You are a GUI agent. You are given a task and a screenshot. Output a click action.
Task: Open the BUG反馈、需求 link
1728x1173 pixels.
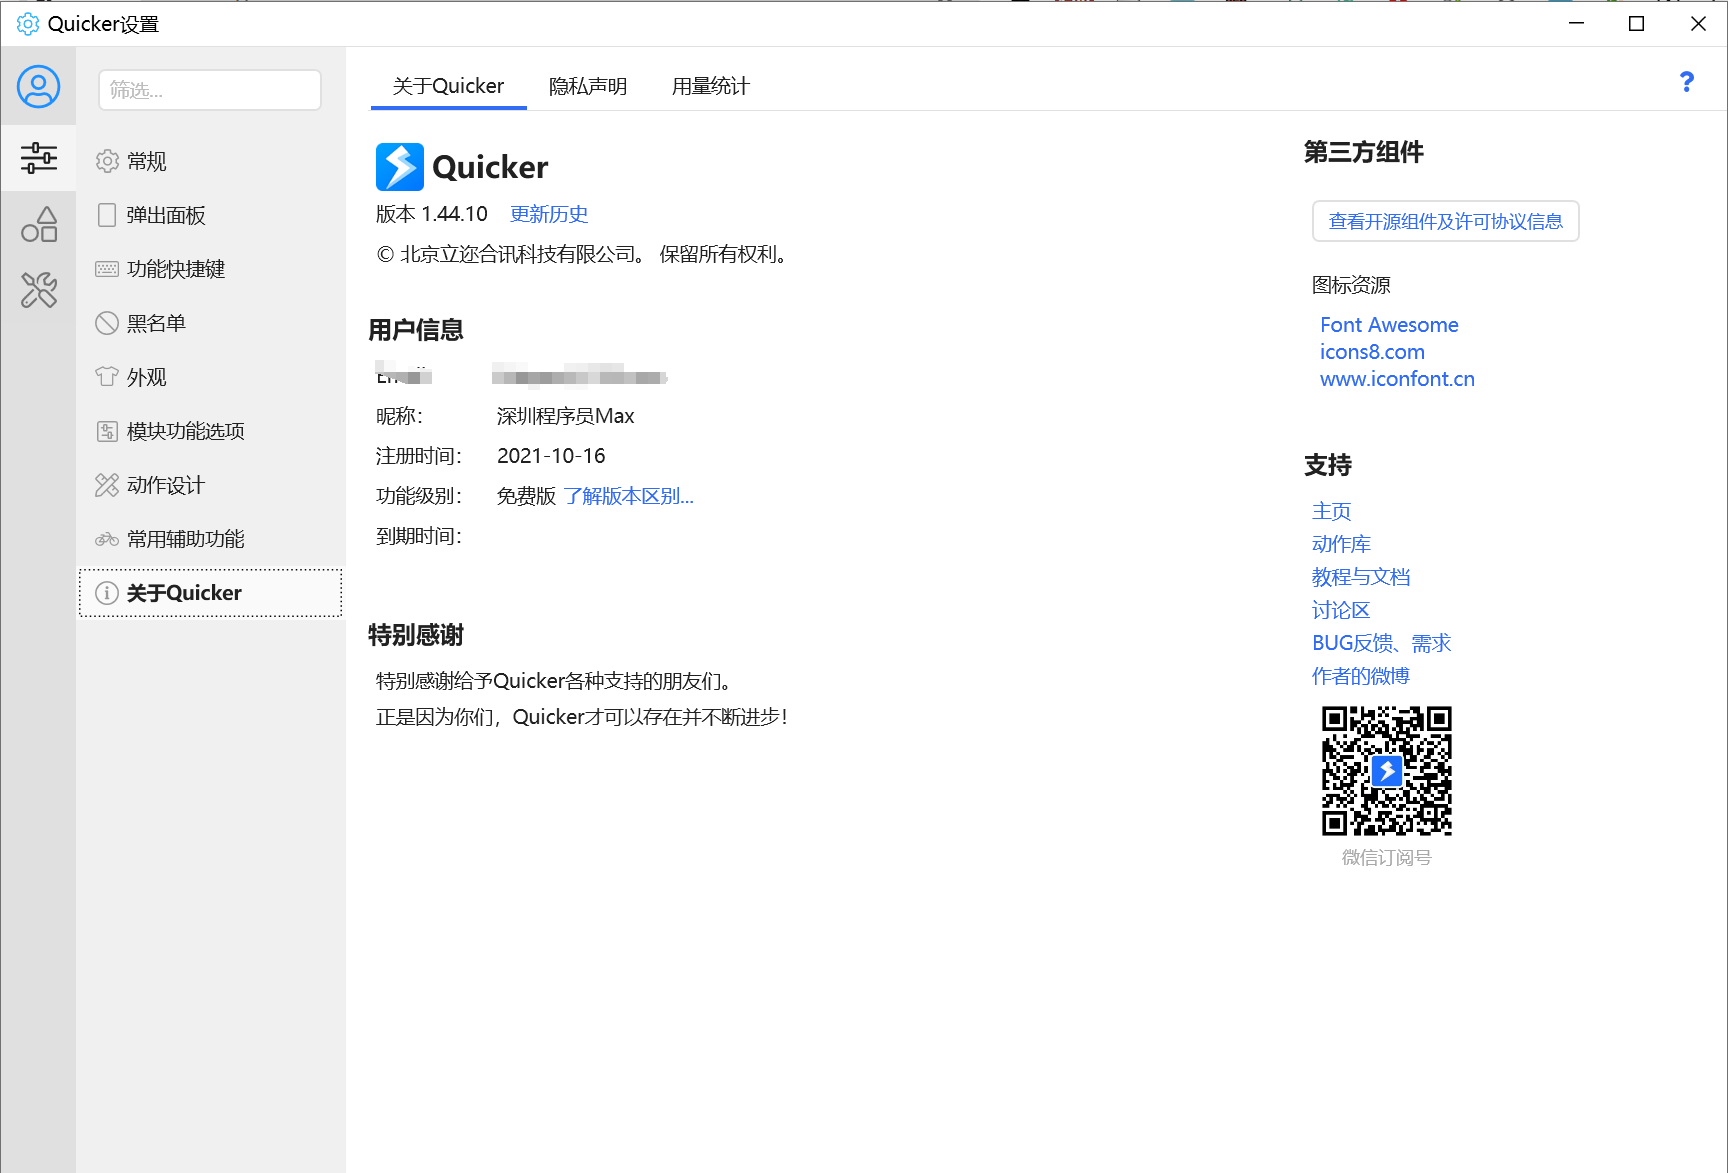click(1382, 643)
